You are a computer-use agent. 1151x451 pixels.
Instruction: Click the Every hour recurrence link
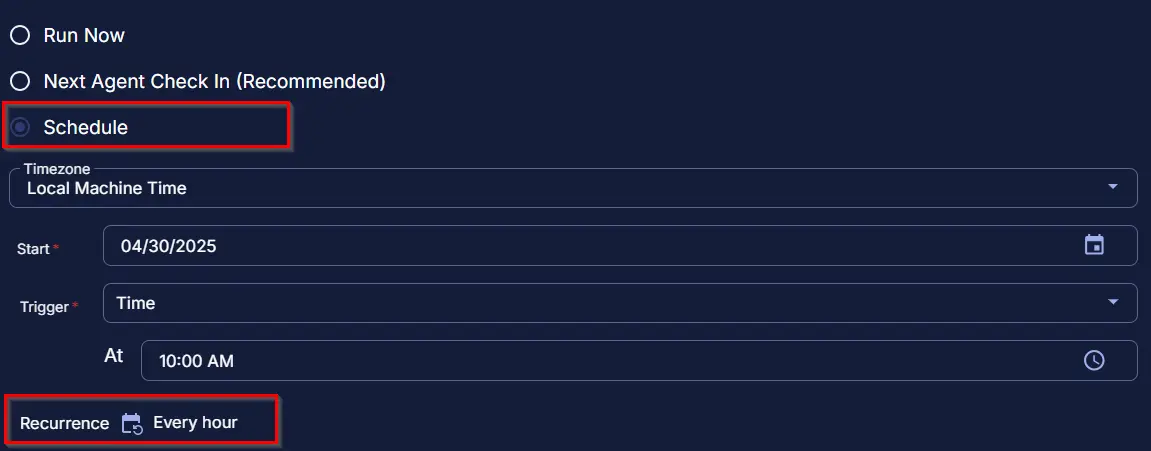tap(195, 422)
